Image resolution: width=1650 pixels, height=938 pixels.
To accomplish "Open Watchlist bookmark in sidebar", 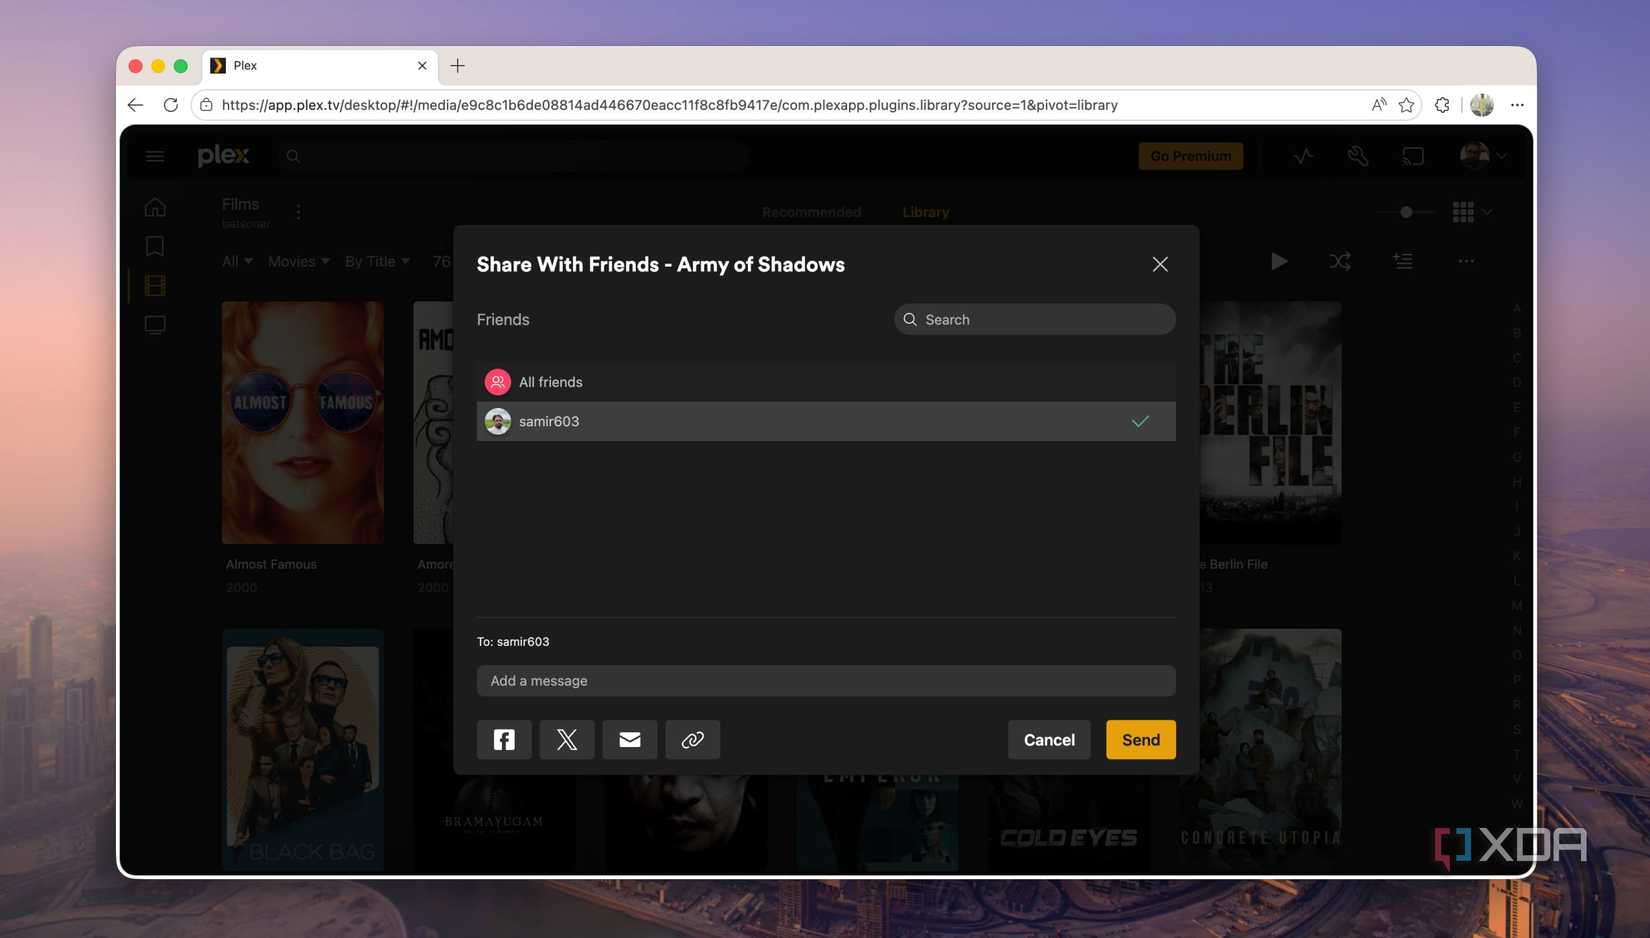I will [155, 246].
